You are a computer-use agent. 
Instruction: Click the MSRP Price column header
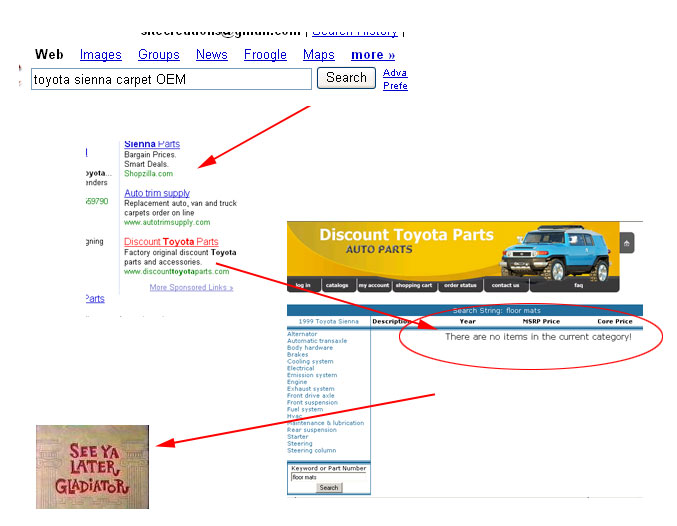[541, 322]
